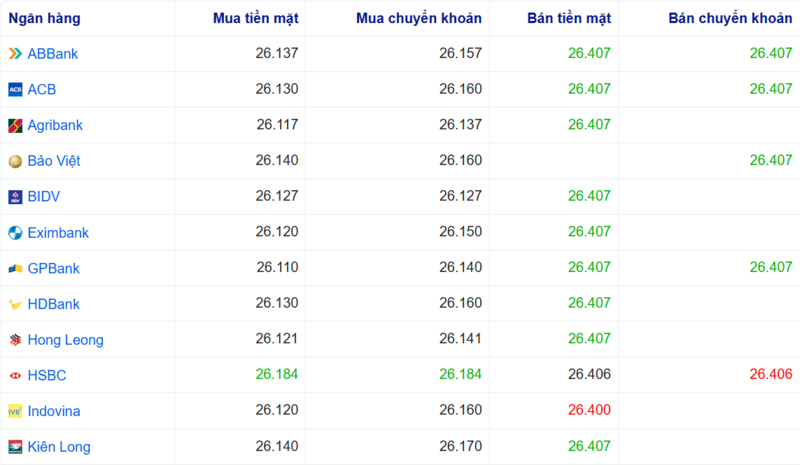Select GPBank Bán chuyển khoản 26.407
Viewport: 800px width, 465px height.
(x=771, y=267)
